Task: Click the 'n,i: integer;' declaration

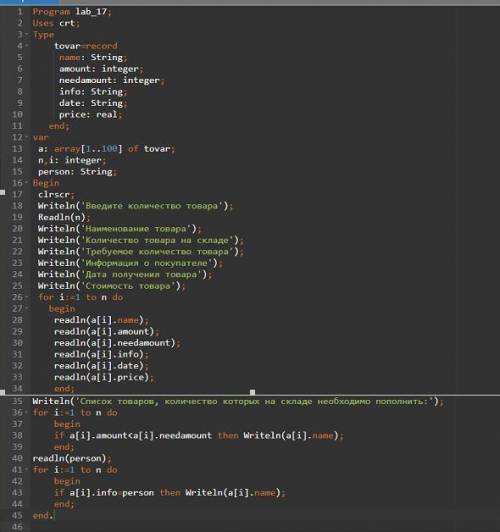Action: tap(72, 160)
